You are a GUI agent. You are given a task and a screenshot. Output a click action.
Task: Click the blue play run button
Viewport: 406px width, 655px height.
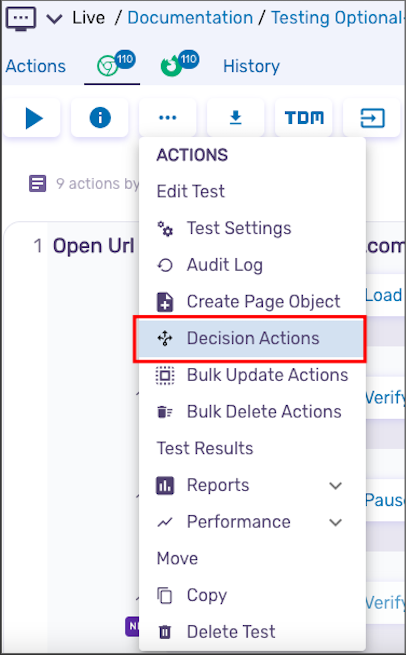(32, 118)
